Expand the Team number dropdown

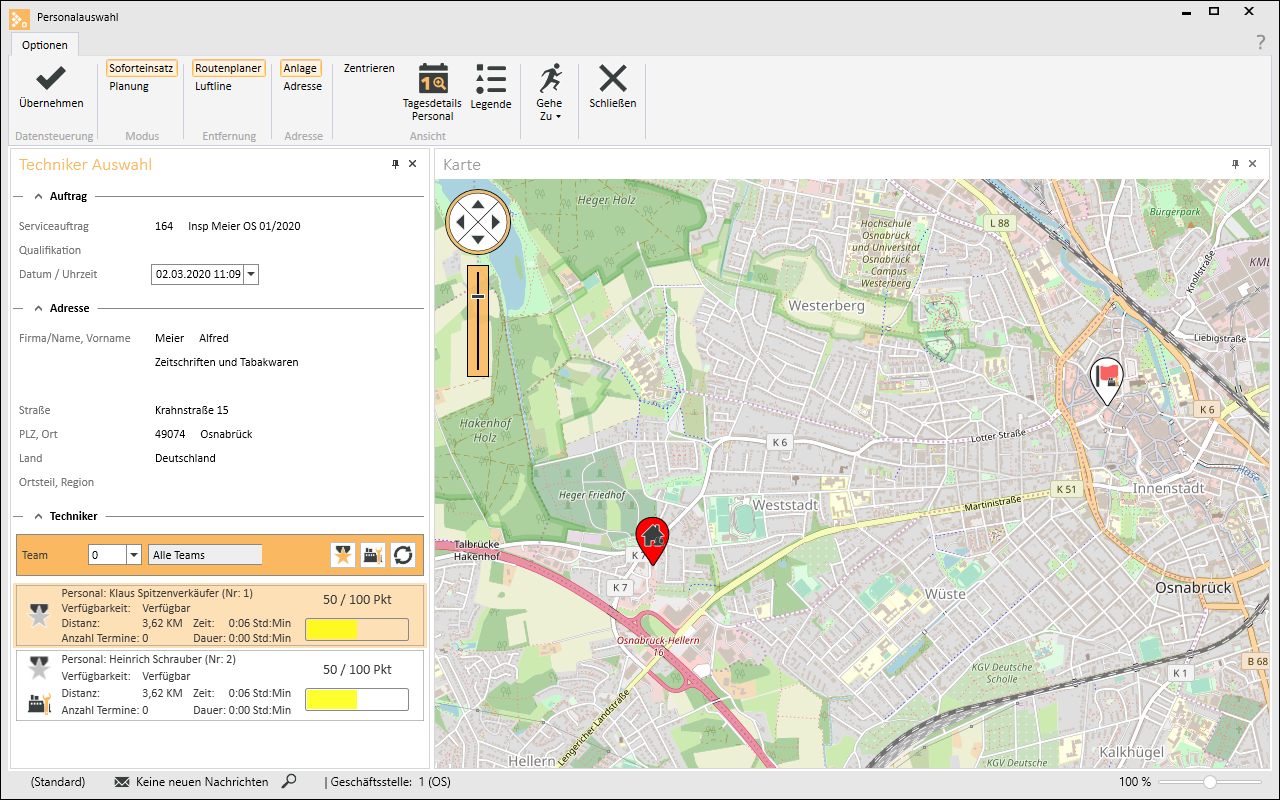point(133,555)
